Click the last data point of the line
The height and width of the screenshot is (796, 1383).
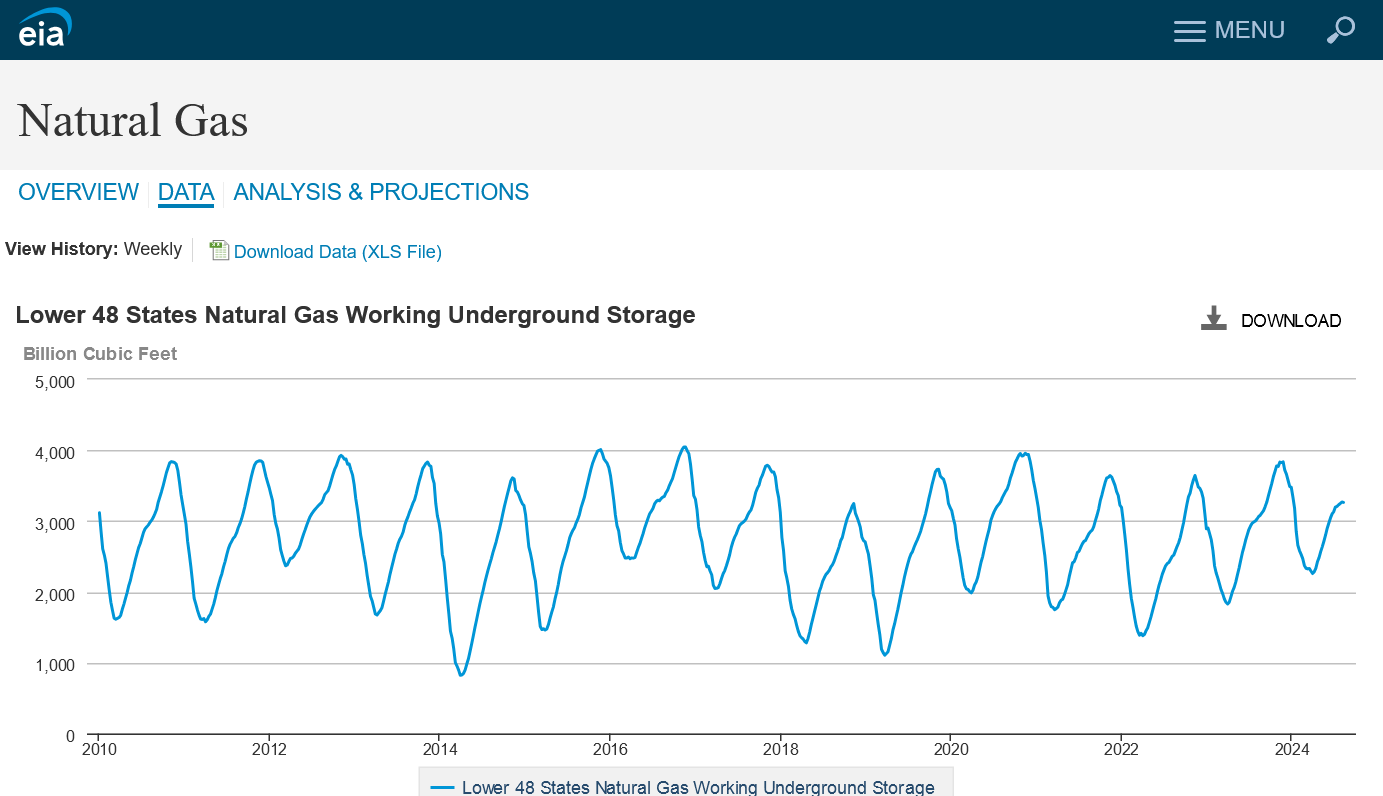pyautogui.click(x=1343, y=502)
